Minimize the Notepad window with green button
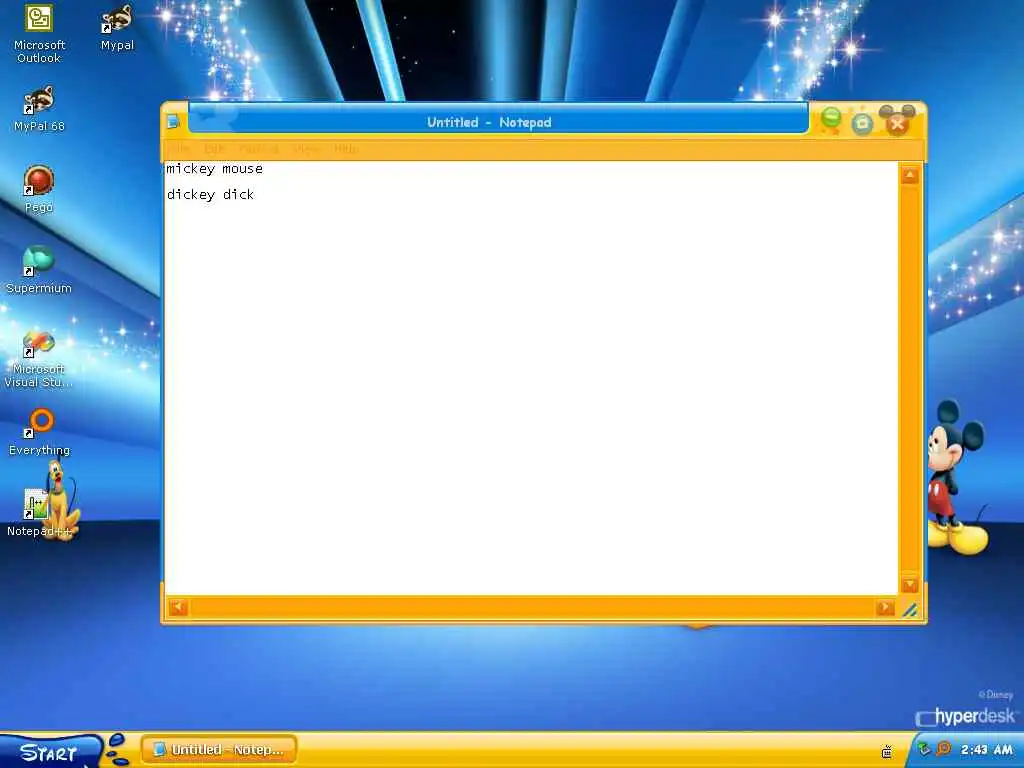Screen dimensions: 1024x768 click(831, 120)
